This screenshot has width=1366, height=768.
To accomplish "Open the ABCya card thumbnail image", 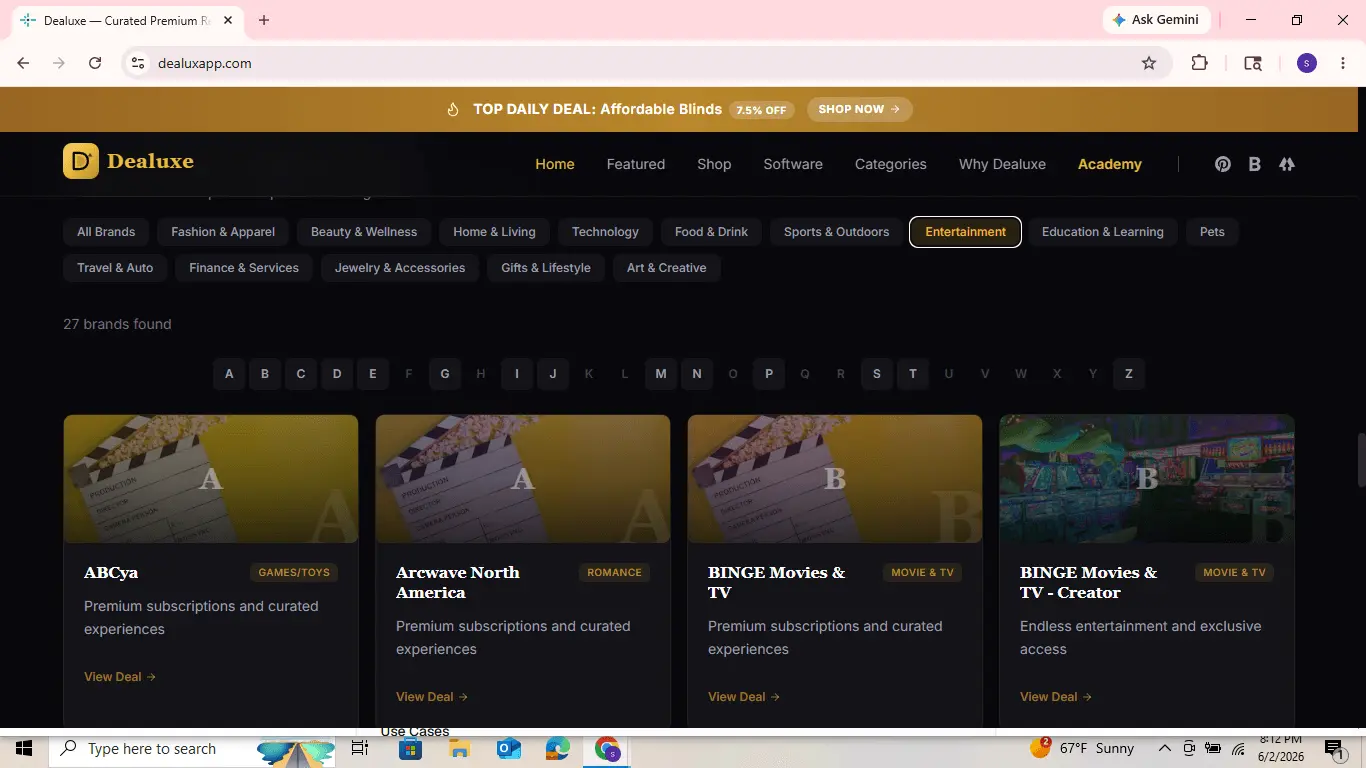I will tap(211, 479).
